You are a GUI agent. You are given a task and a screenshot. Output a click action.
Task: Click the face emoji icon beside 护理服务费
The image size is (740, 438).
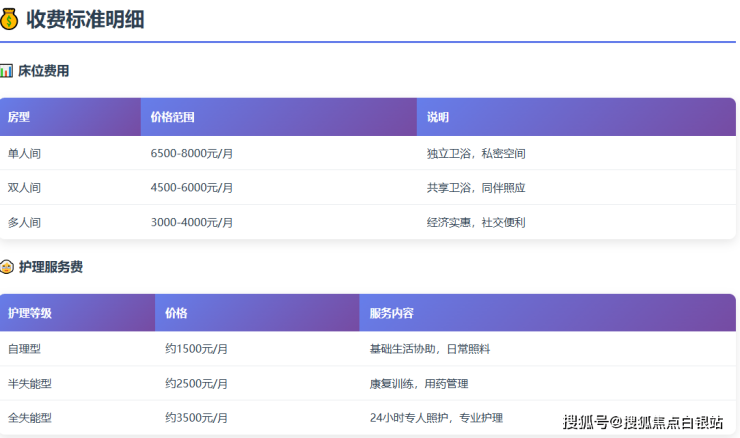(x=7, y=267)
